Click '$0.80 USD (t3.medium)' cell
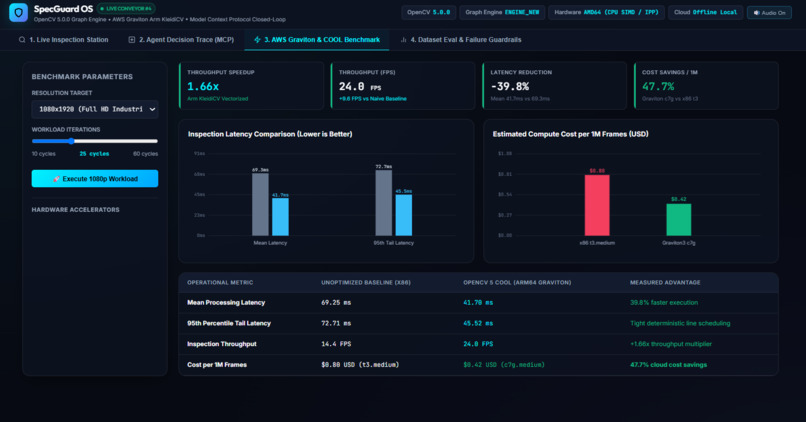 [x=360, y=364]
